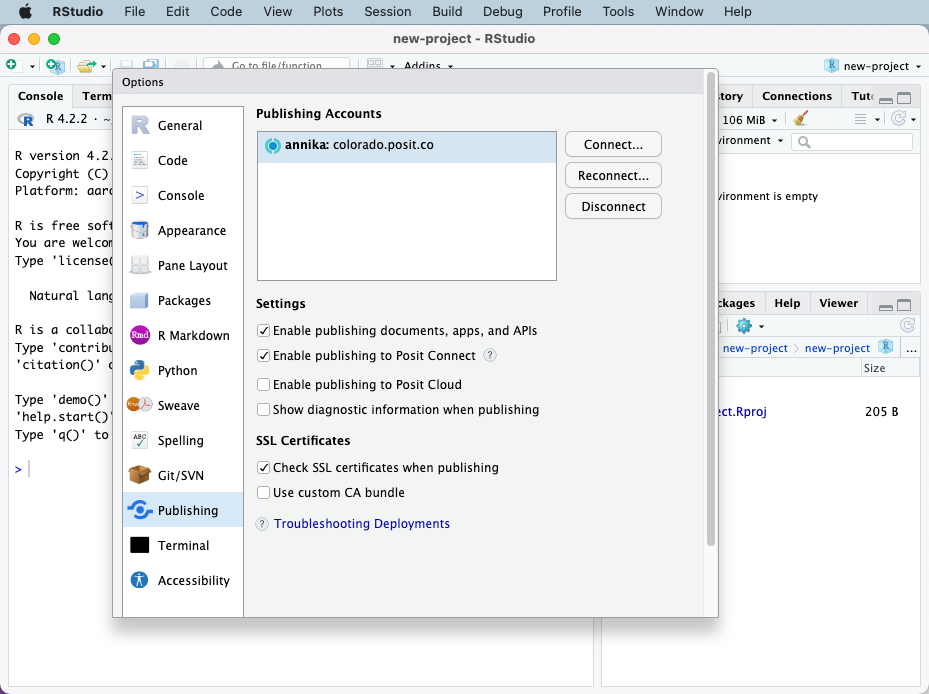Uncheck Enable publishing to Posit Connect

click(x=264, y=356)
